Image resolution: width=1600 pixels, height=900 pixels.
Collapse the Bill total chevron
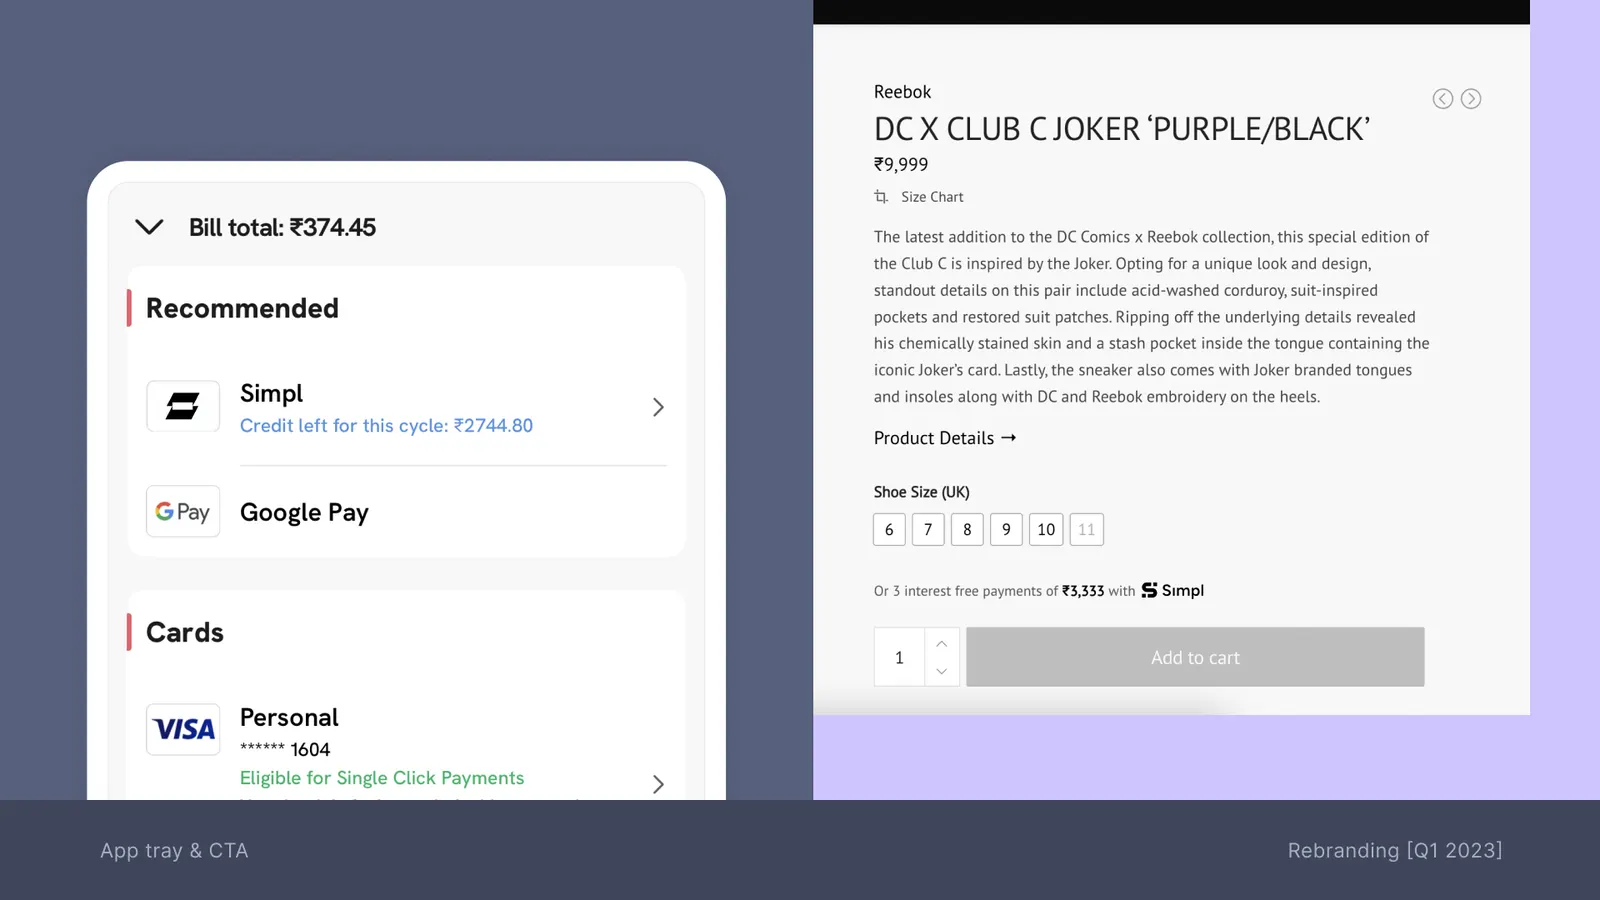pos(149,227)
